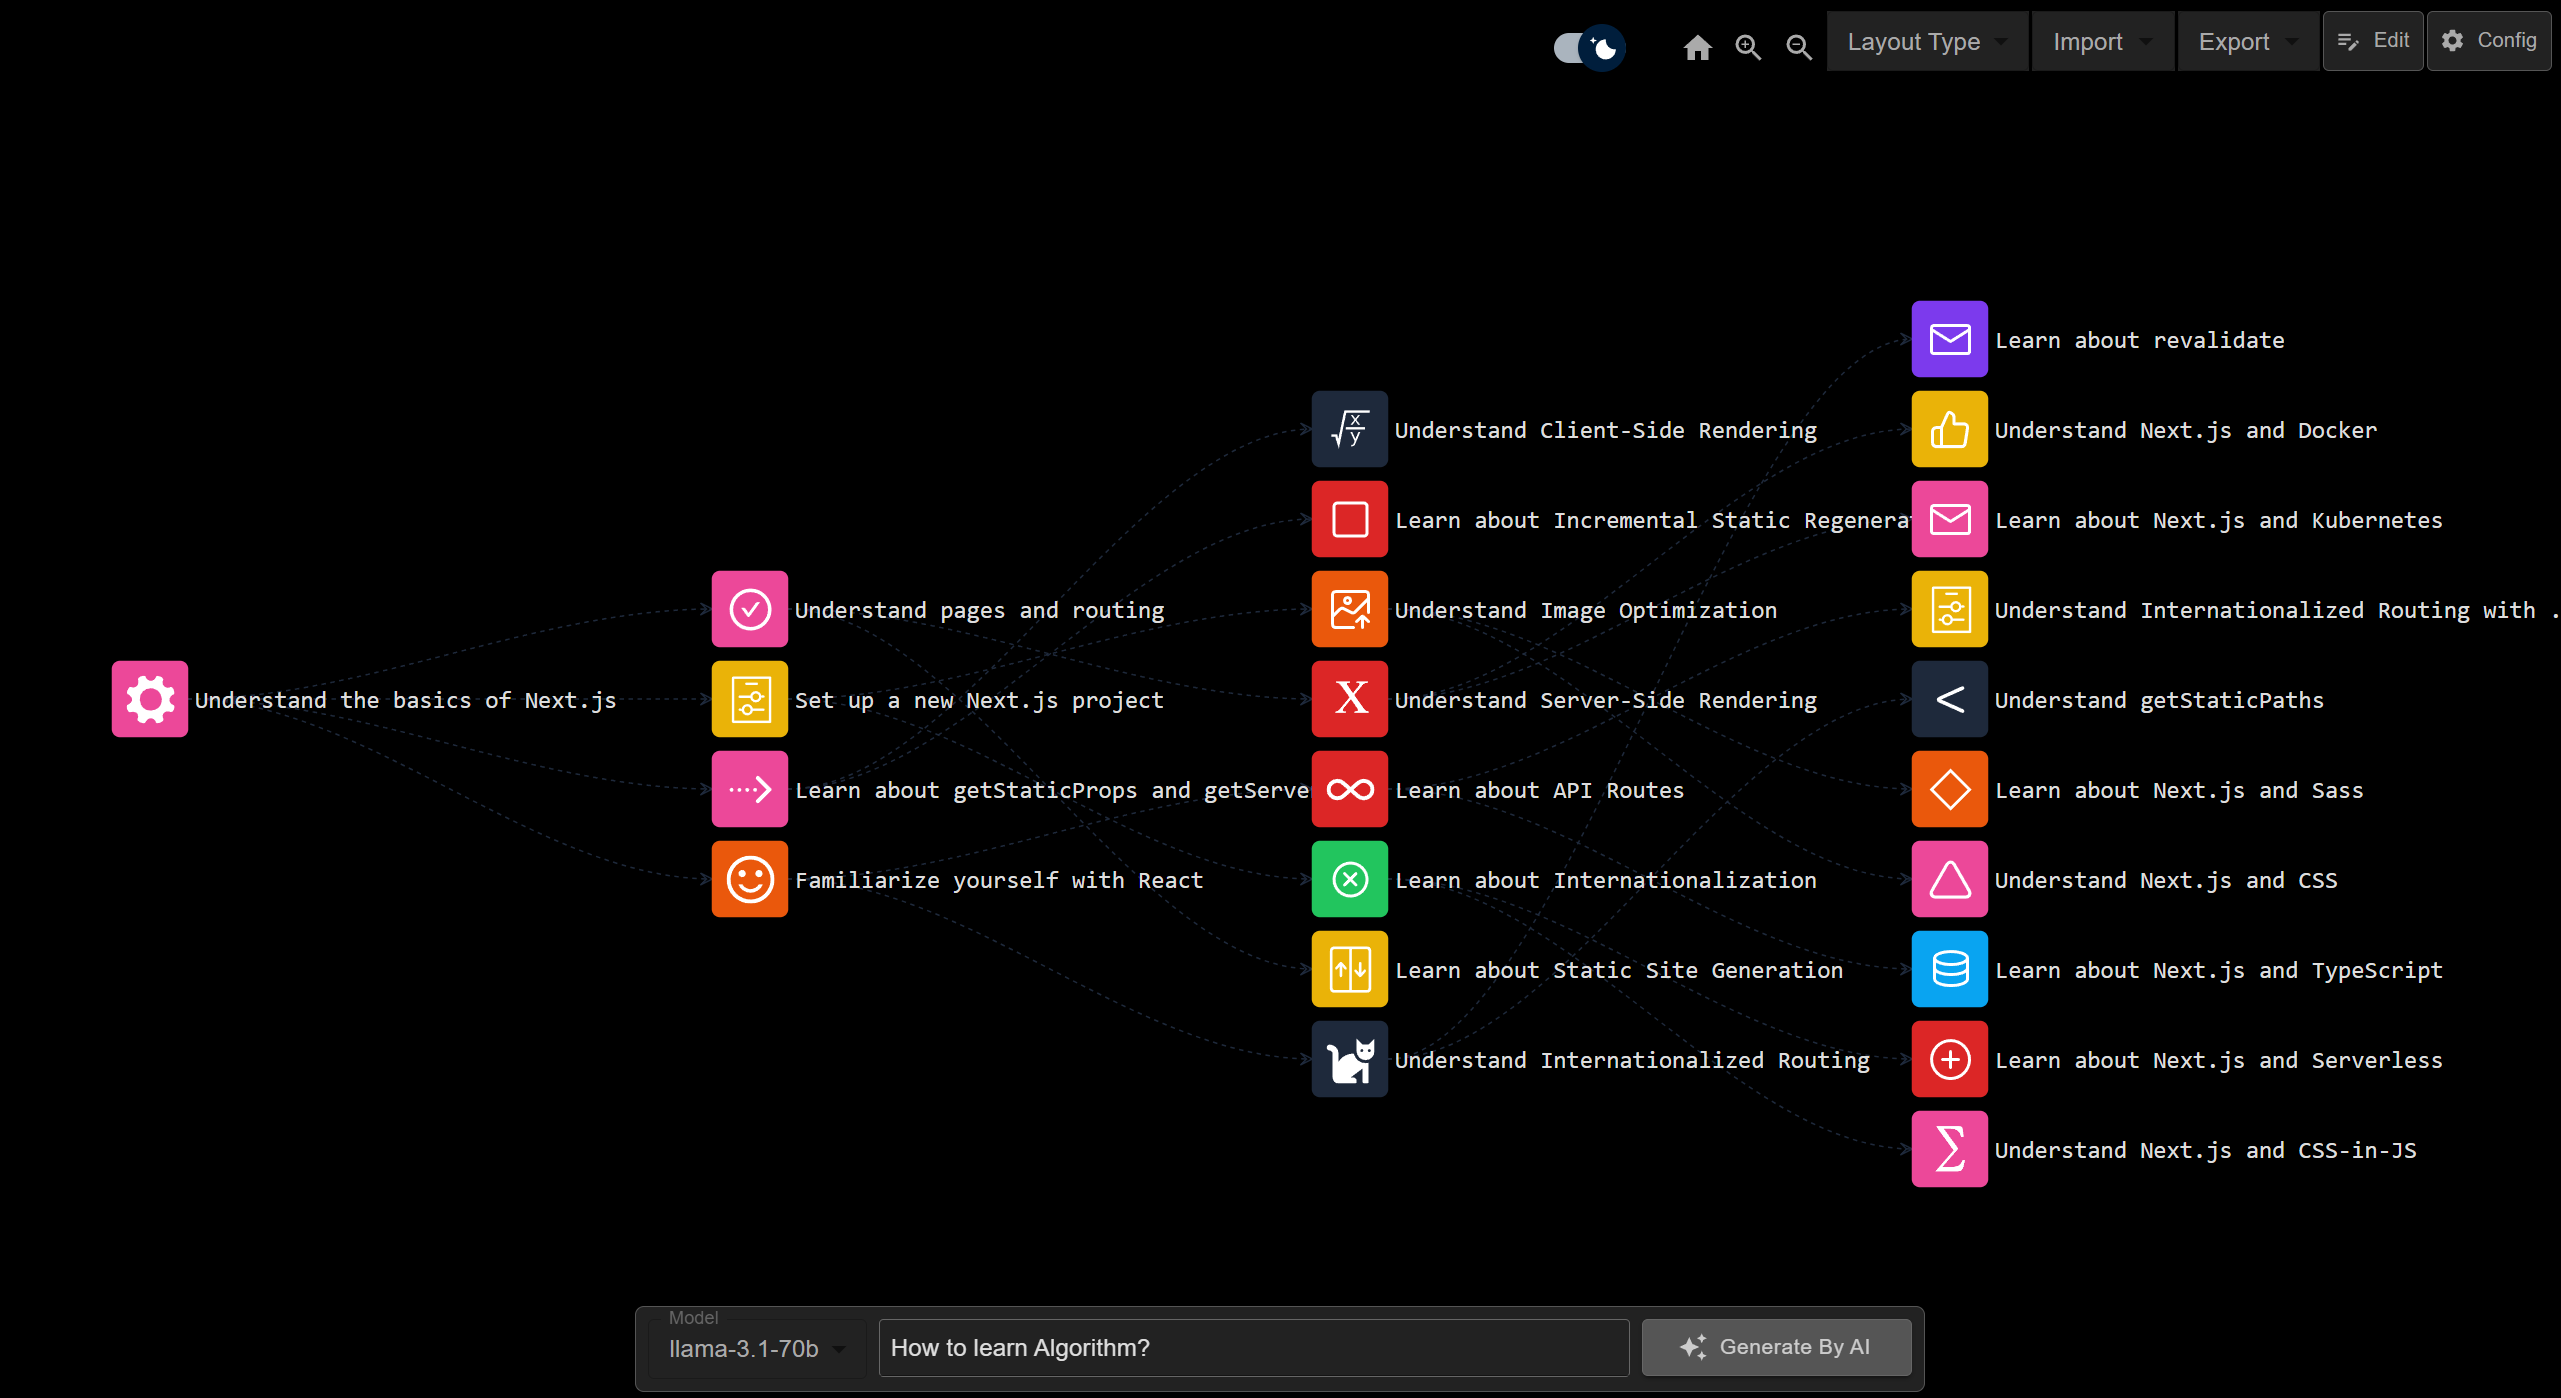
Task: Click the infinity symbol icon on 'Learn about API Routes'
Action: point(1349,790)
